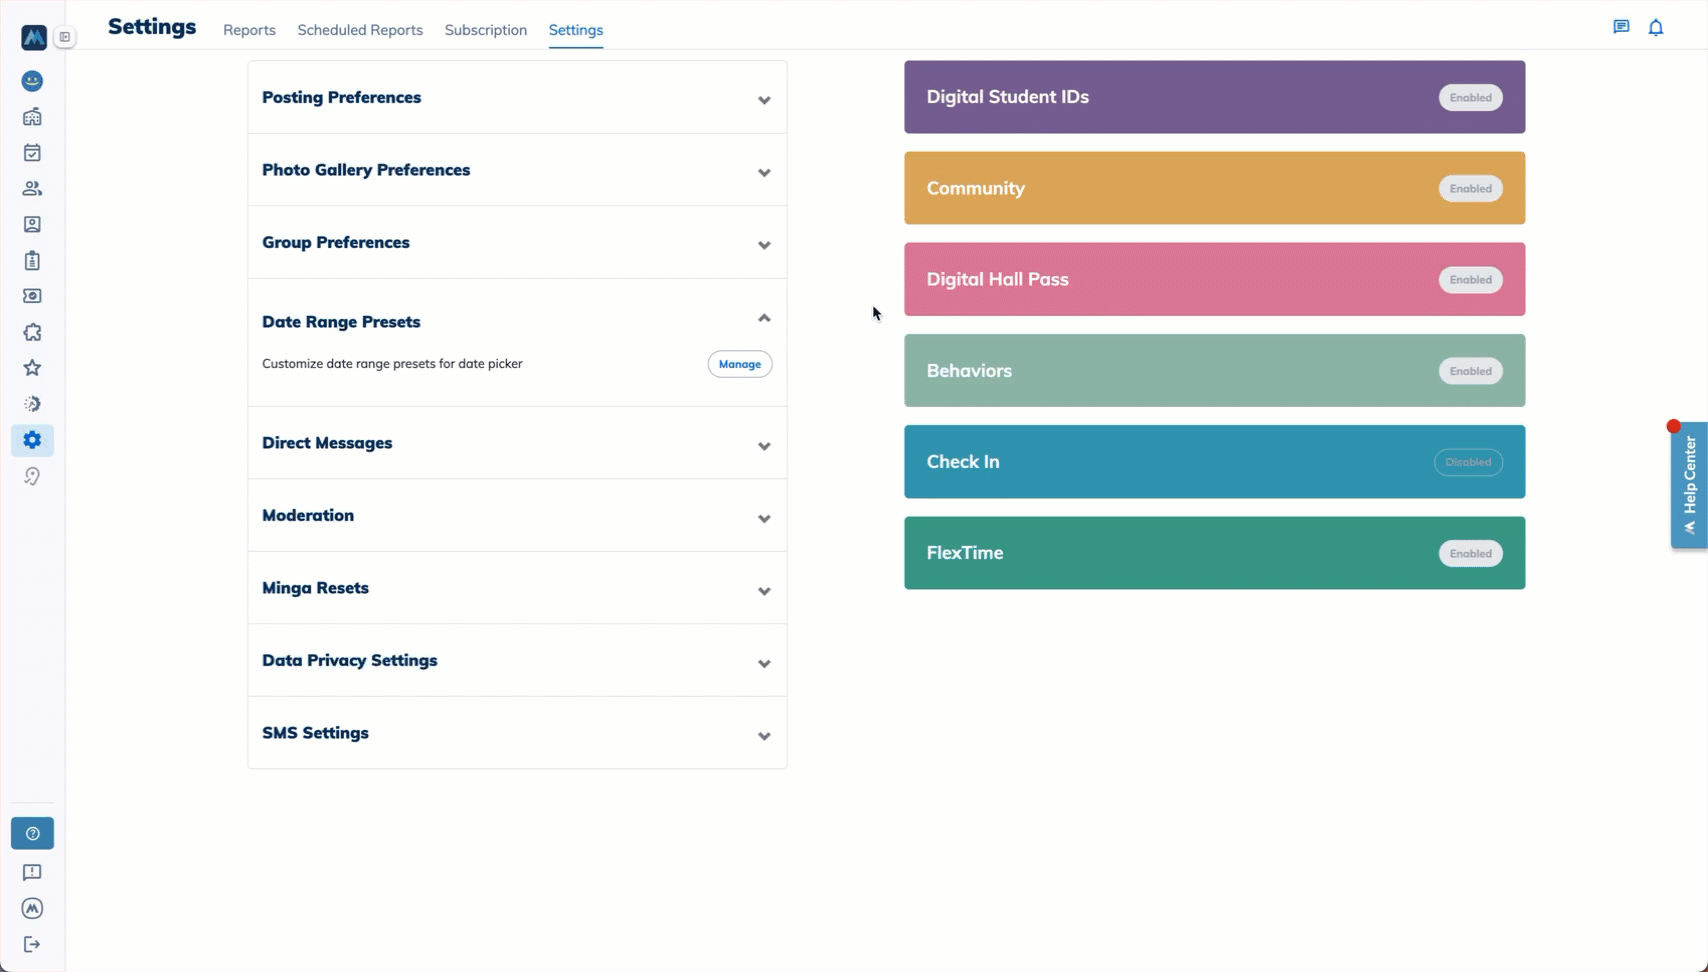Image resolution: width=1708 pixels, height=972 pixels.
Task: Click the Manage button for date presets
Action: tap(740, 364)
